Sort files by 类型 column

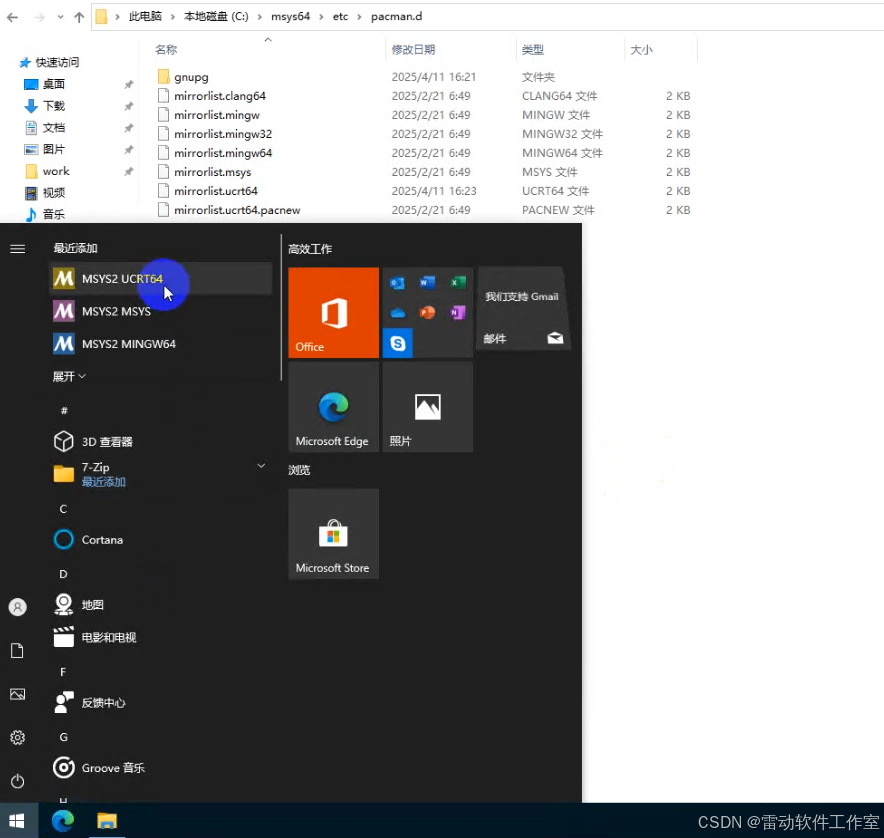[x=533, y=50]
